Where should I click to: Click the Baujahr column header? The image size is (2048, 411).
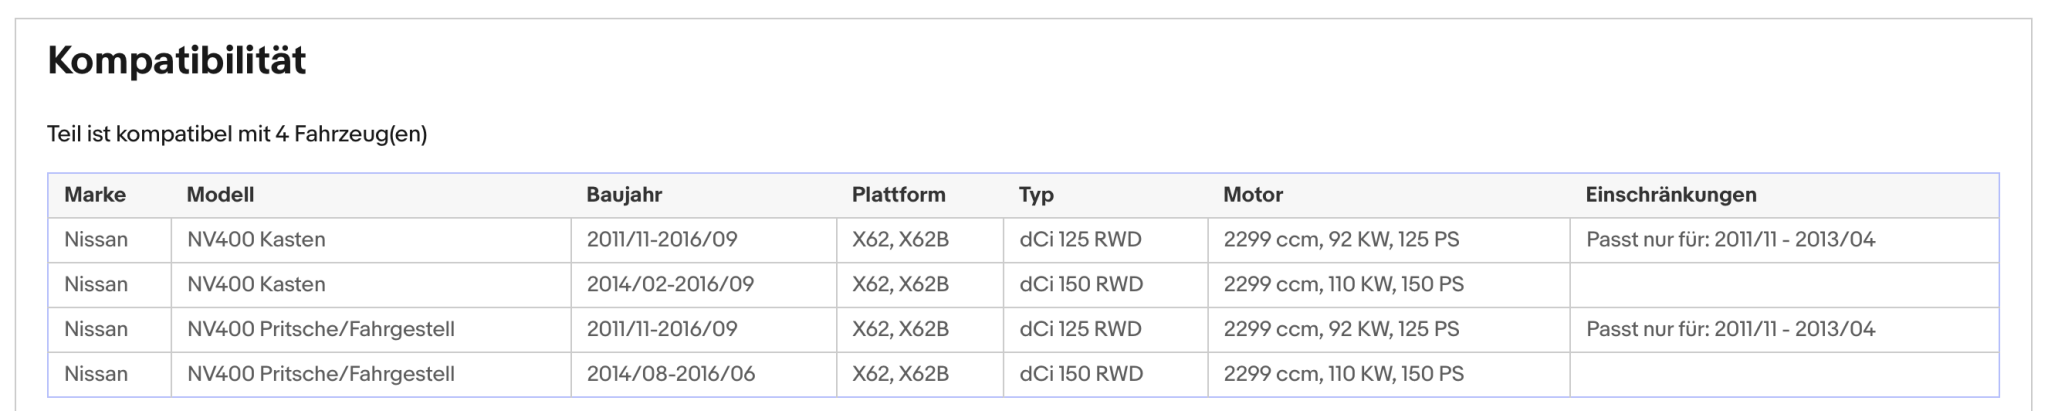point(624,195)
